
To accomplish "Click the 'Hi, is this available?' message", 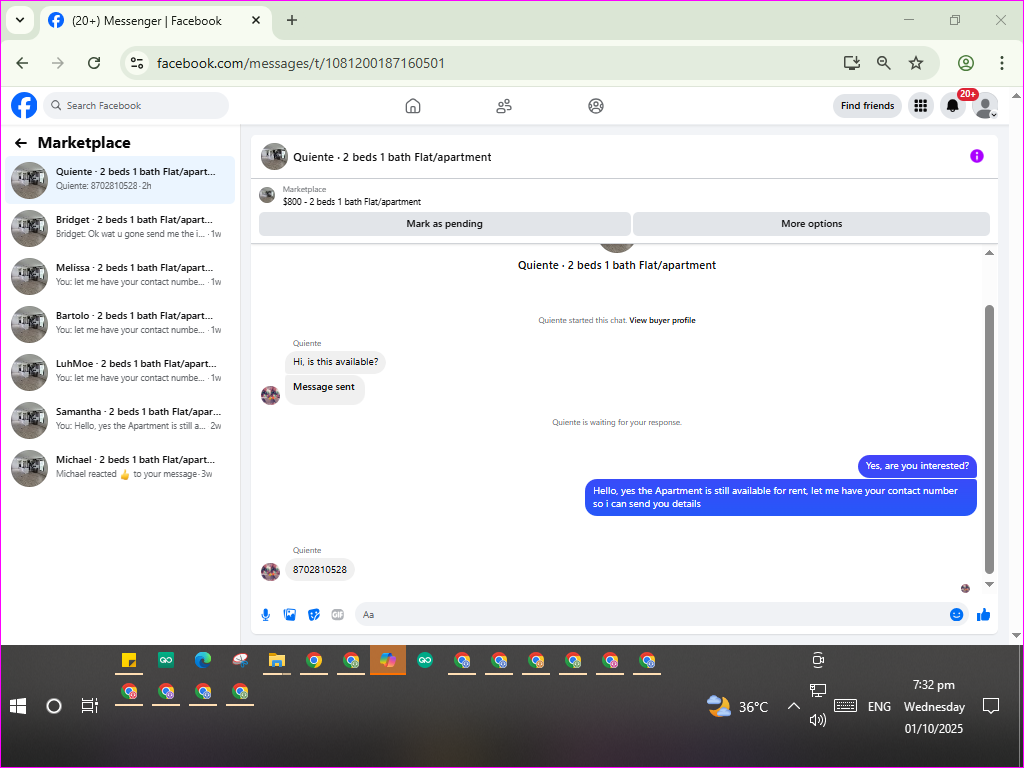I will [x=336, y=362].
